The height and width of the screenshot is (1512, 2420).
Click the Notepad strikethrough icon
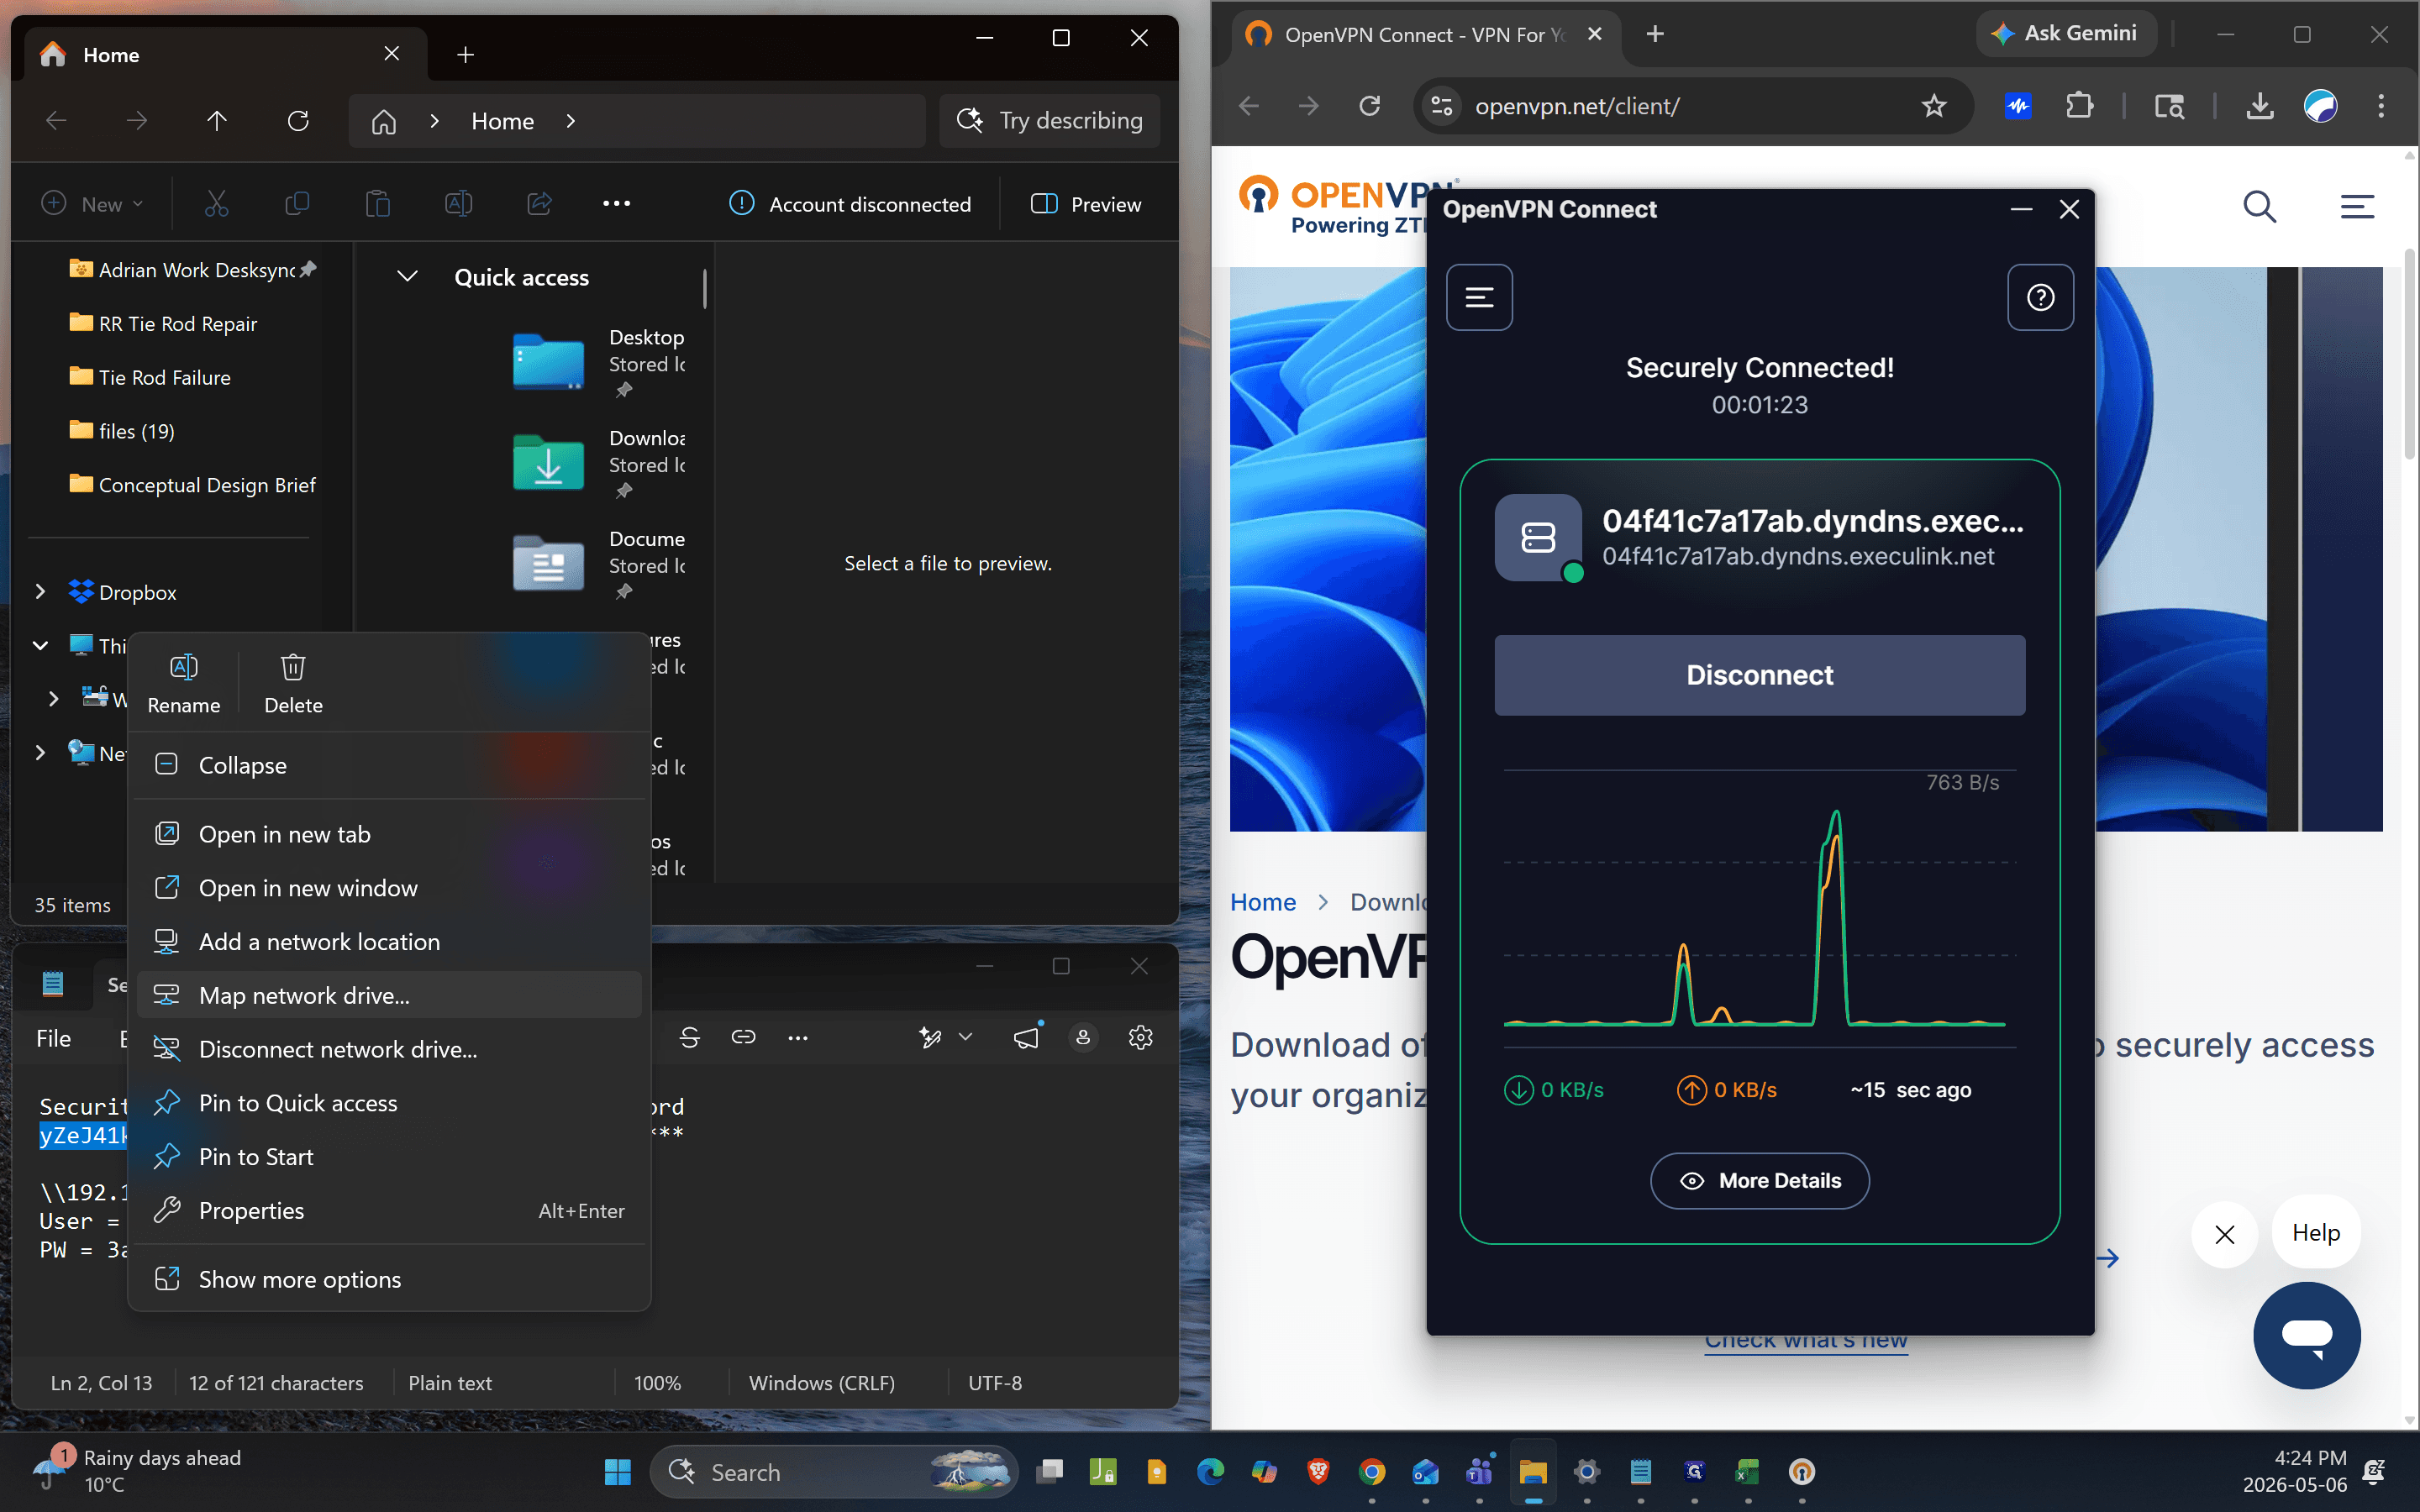pyautogui.click(x=689, y=1038)
